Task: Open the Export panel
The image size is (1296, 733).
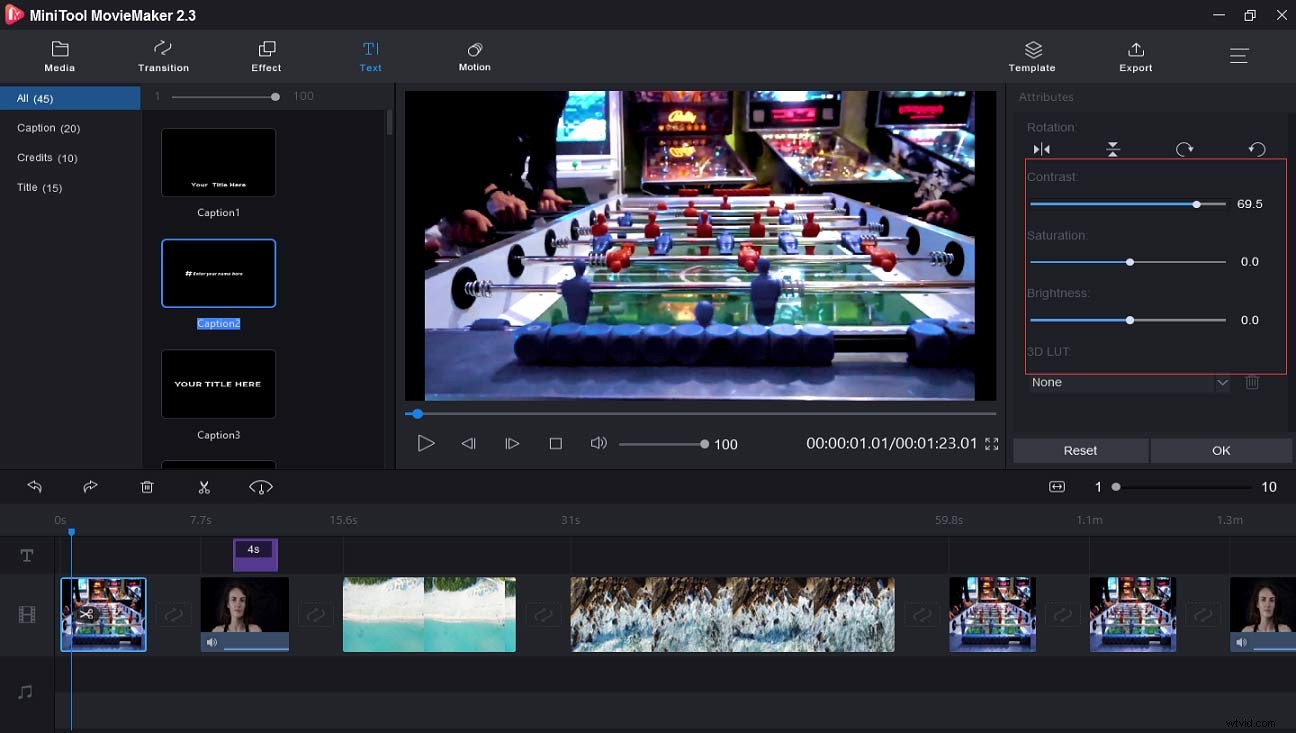Action: pos(1135,56)
